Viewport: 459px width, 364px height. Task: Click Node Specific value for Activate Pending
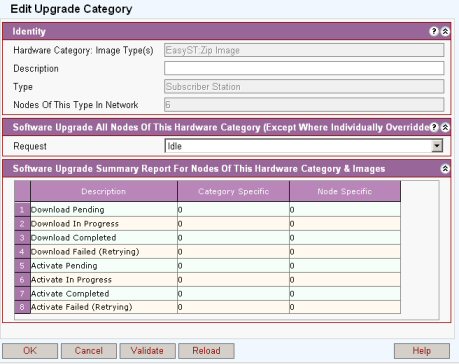point(345,266)
